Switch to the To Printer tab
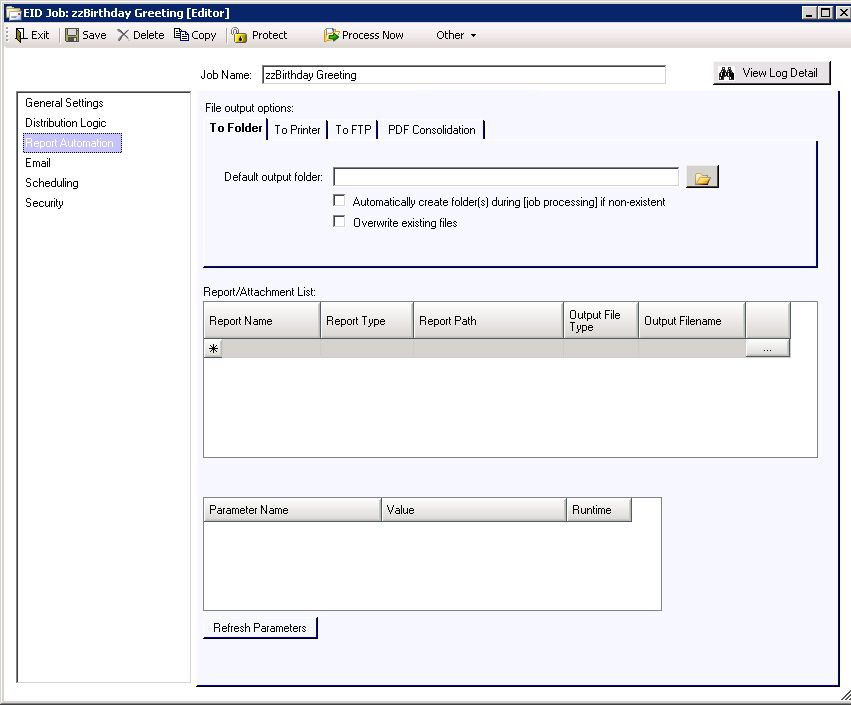The image size is (851, 705). click(x=297, y=130)
